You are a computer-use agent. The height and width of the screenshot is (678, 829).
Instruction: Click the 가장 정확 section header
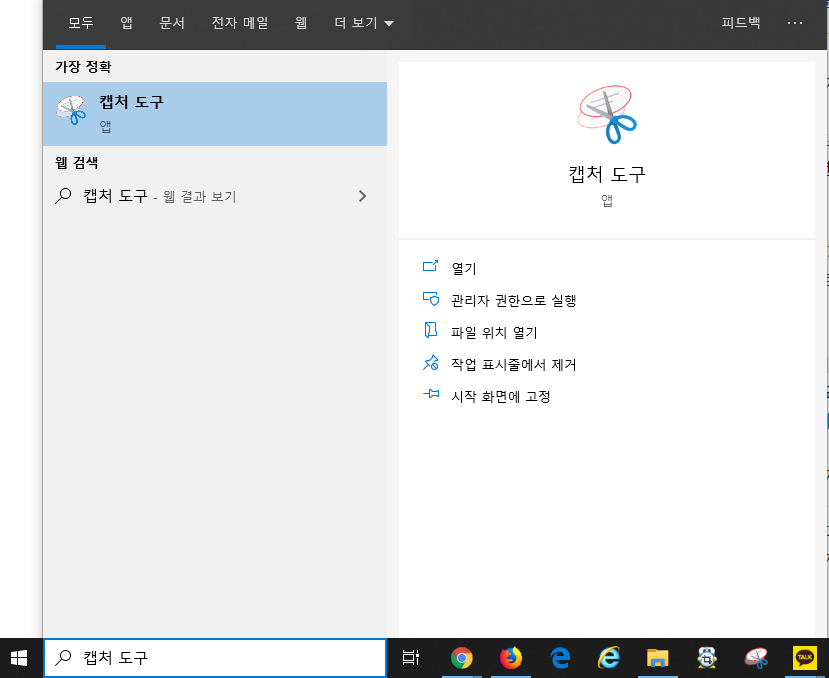click(83, 67)
